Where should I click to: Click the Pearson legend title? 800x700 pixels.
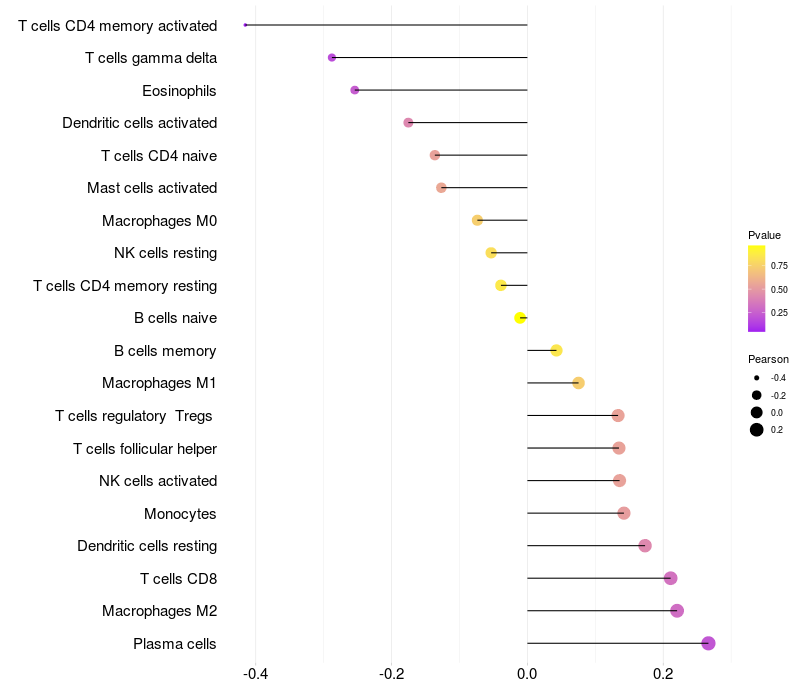(768, 359)
